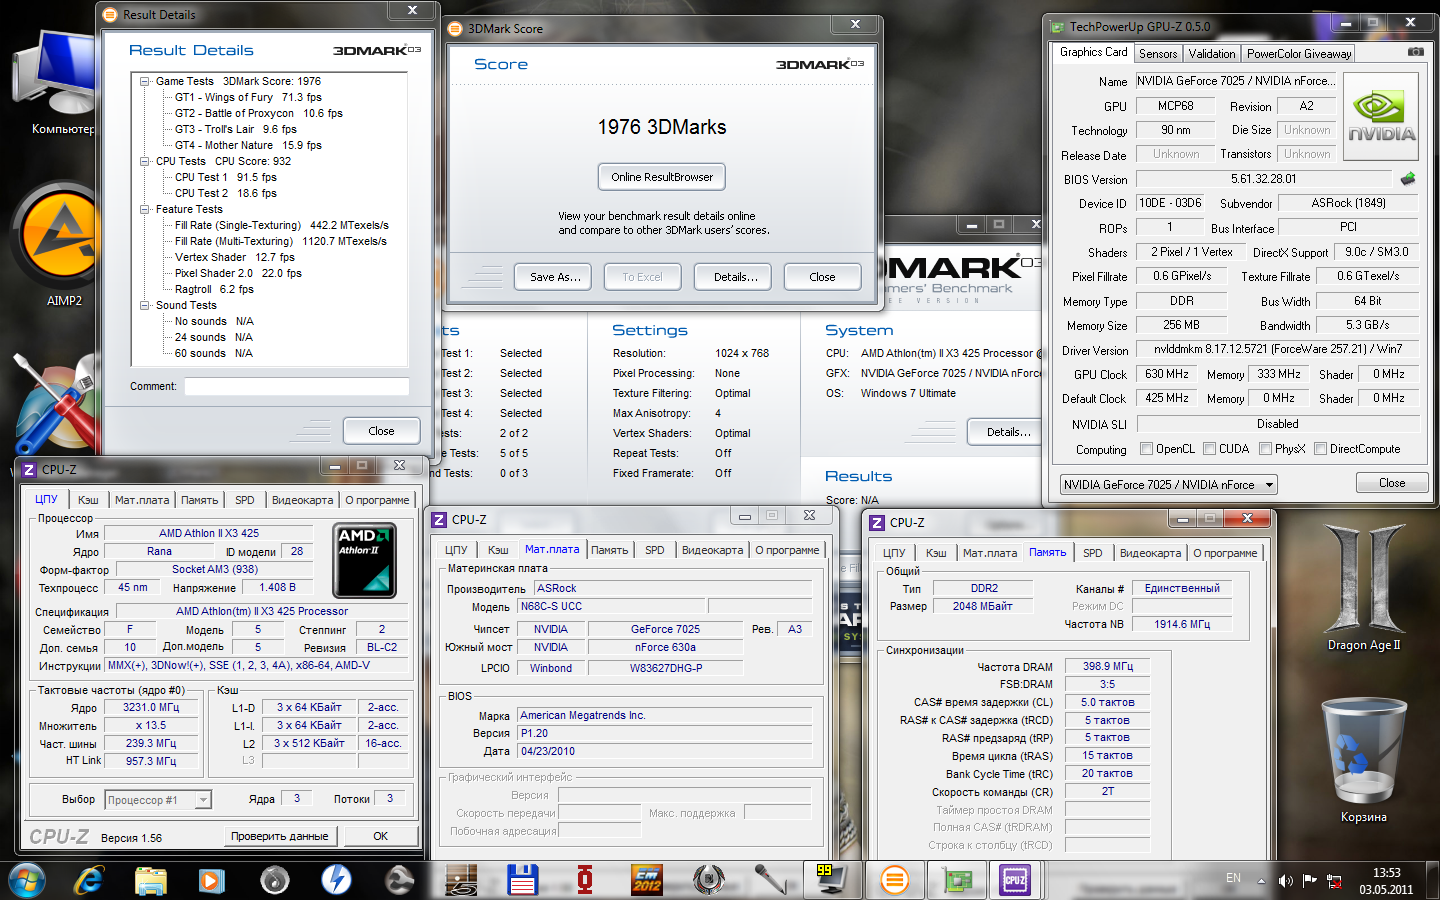The image size is (1440, 900).
Task: Switch to the Validation tab in GPU-Z
Action: point(1212,54)
